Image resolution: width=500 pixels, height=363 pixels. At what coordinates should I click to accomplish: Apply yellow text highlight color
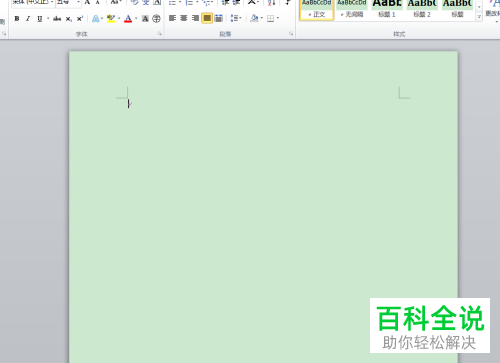(111, 19)
